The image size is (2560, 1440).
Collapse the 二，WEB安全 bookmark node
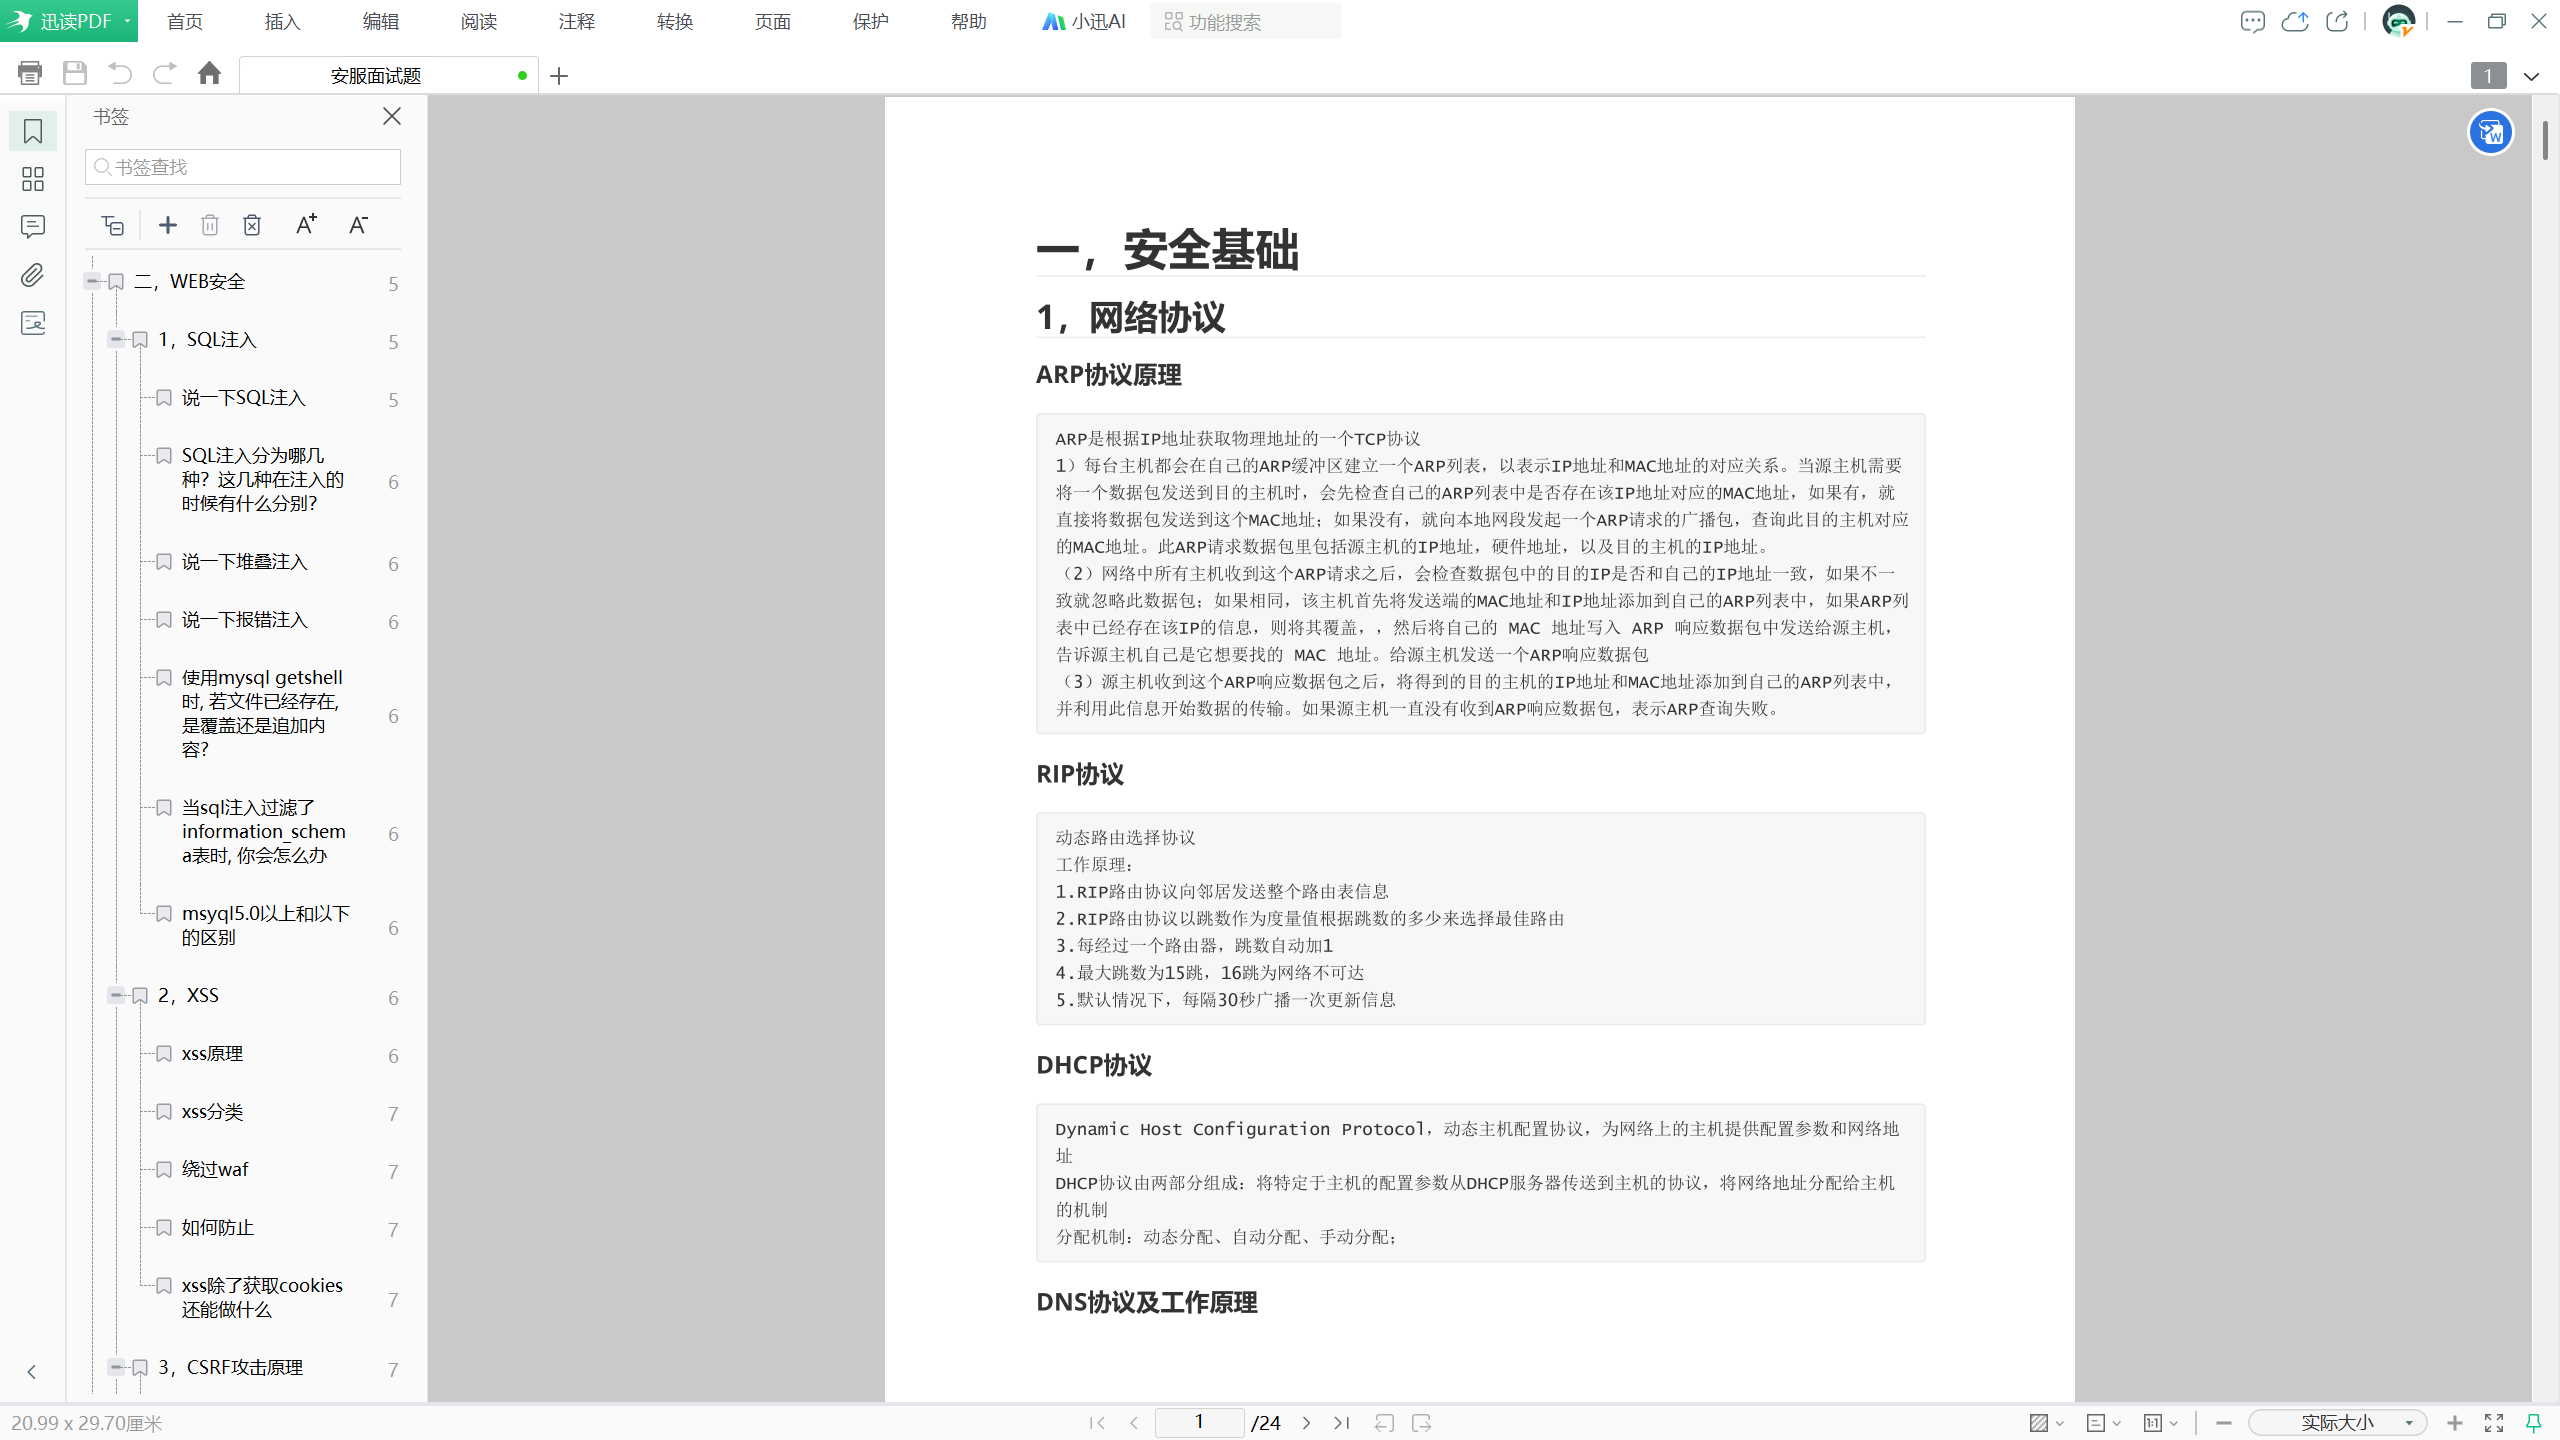click(x=93, y=281)
